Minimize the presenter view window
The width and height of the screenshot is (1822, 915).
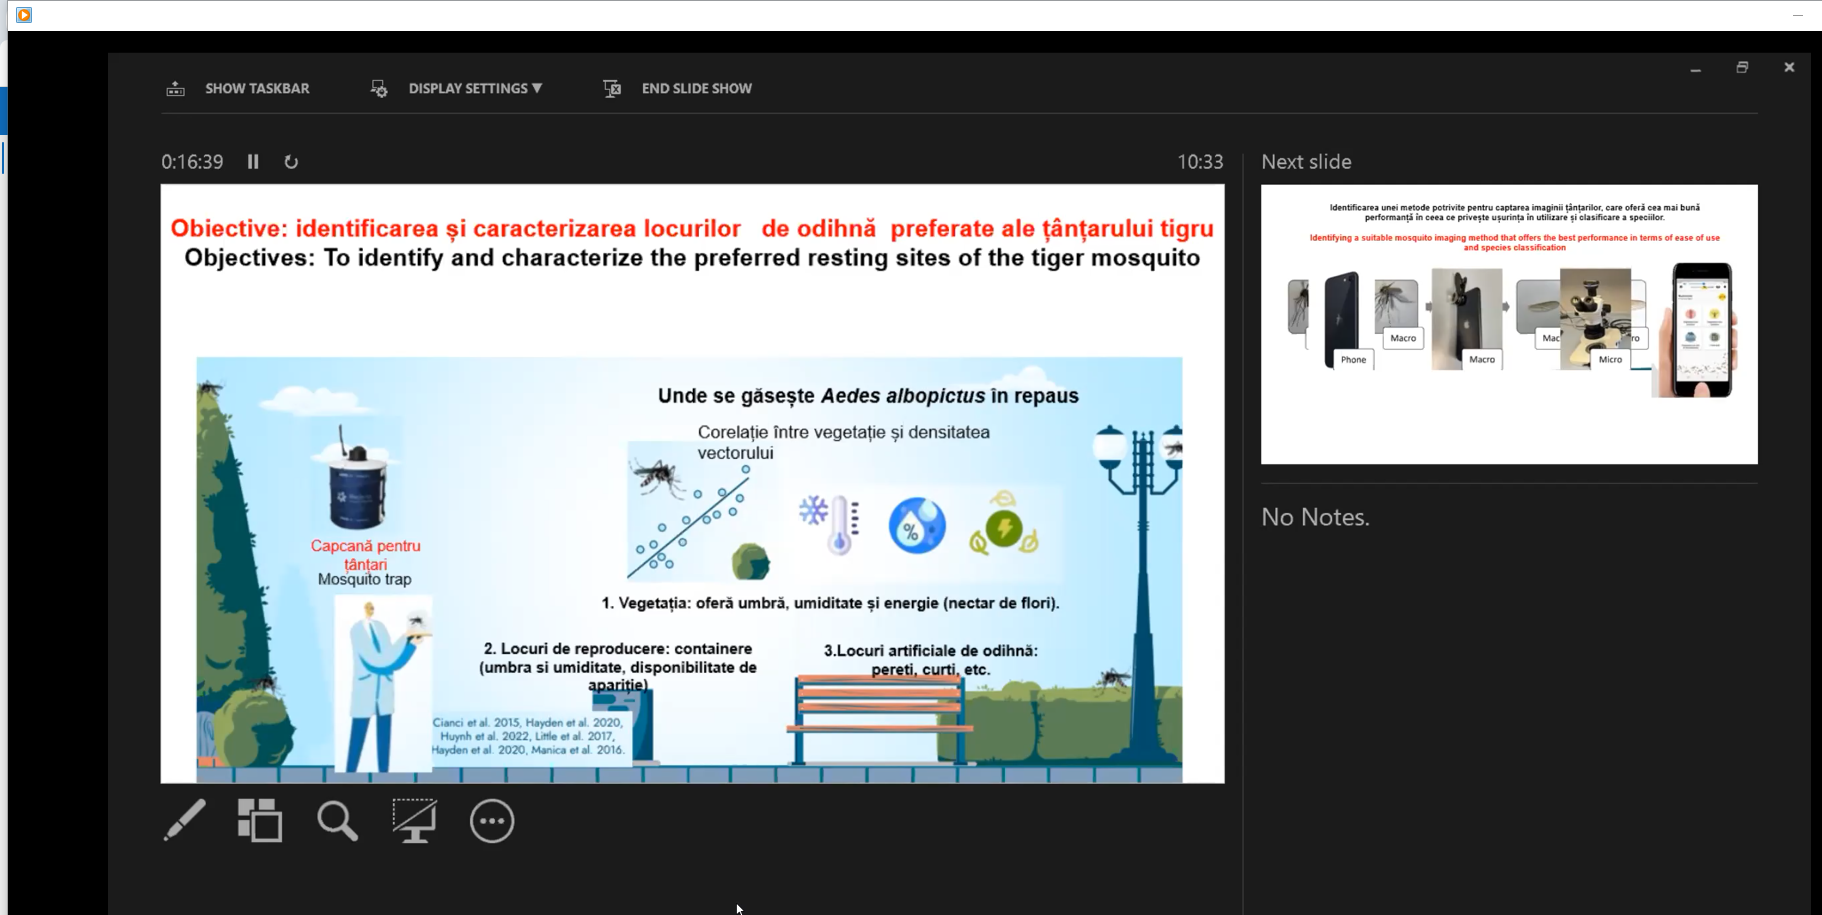1695,68
